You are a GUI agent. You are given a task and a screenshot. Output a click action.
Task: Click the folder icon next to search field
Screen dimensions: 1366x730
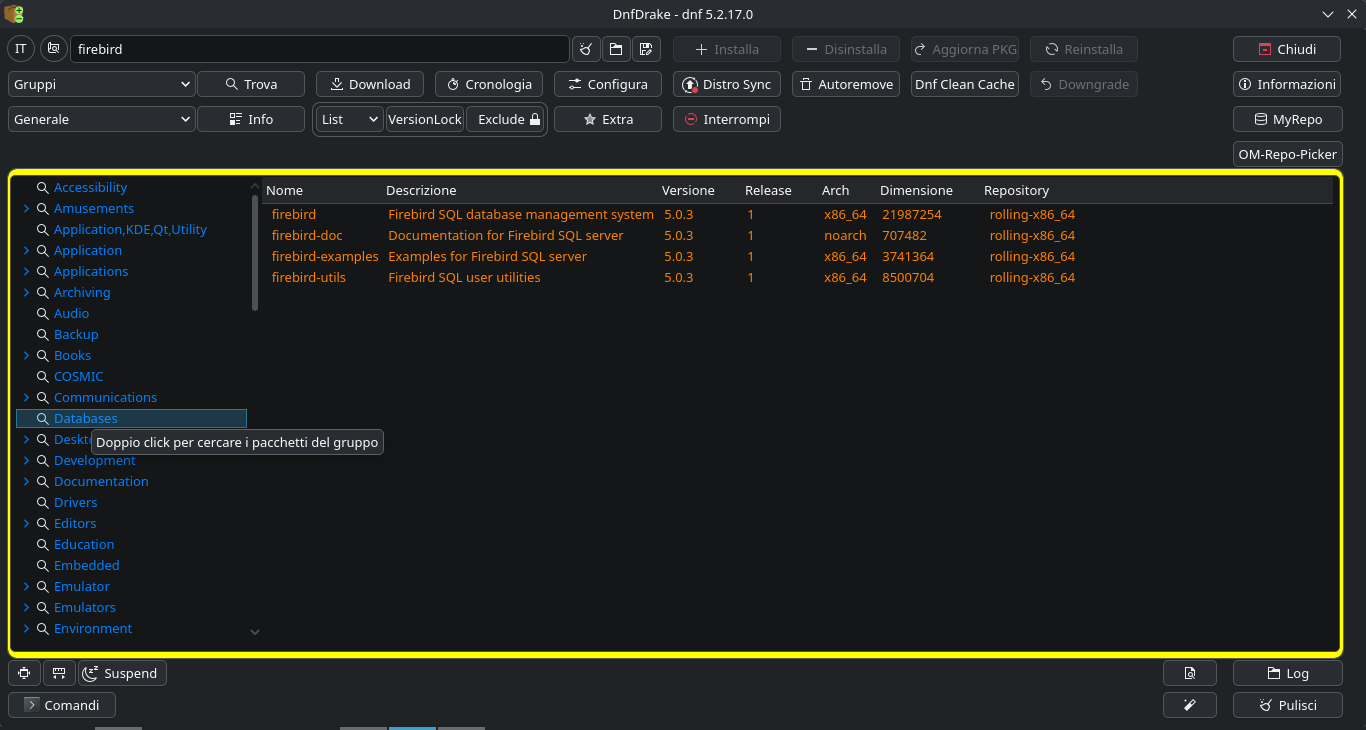[x=615, y=49]
